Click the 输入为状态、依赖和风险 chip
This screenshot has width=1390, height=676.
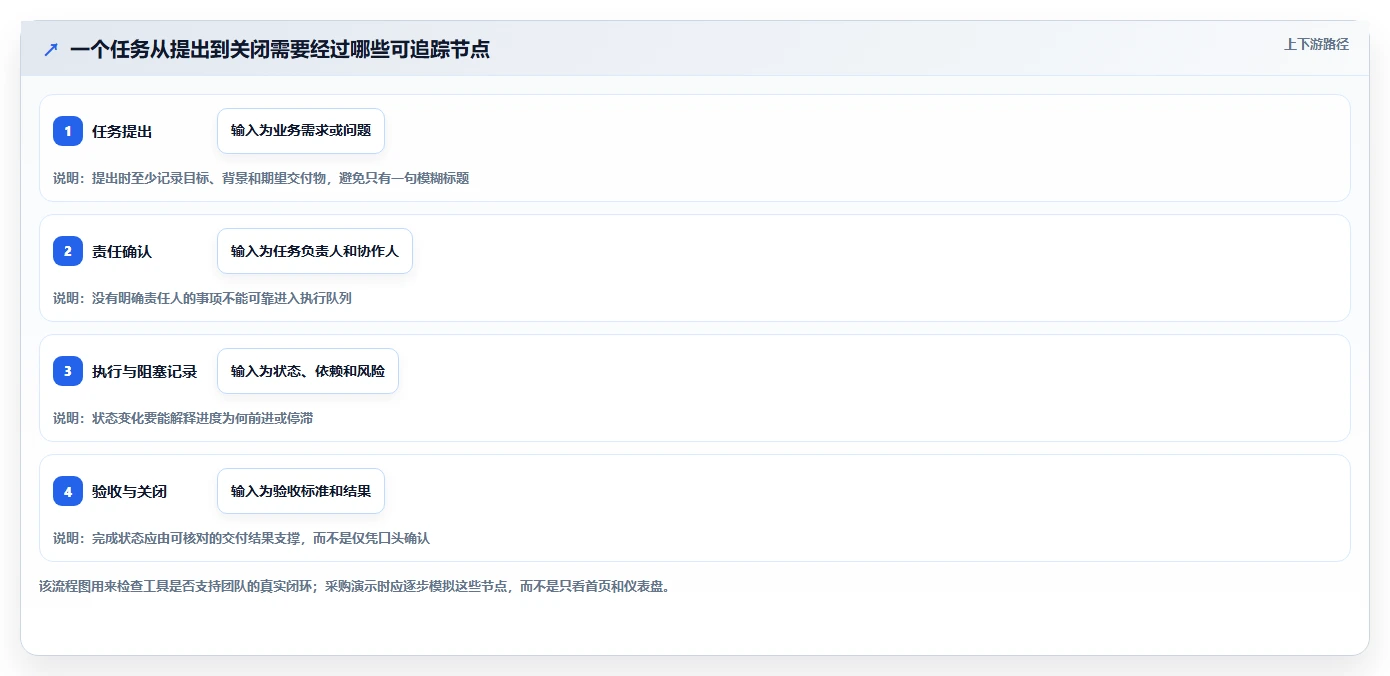click(x=308, y=371)
